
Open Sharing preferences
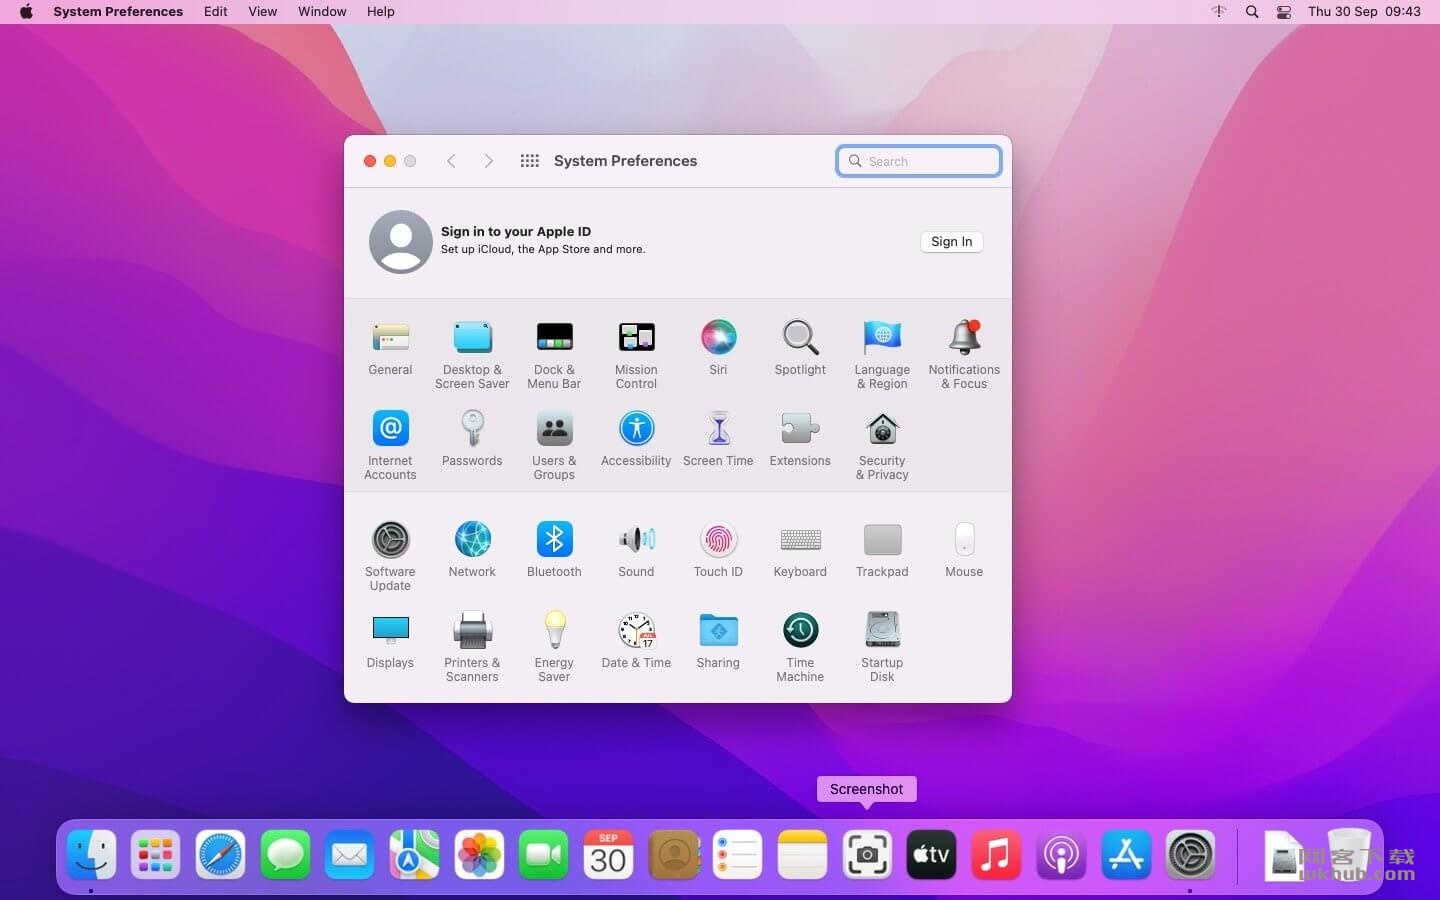pos(718,641)
